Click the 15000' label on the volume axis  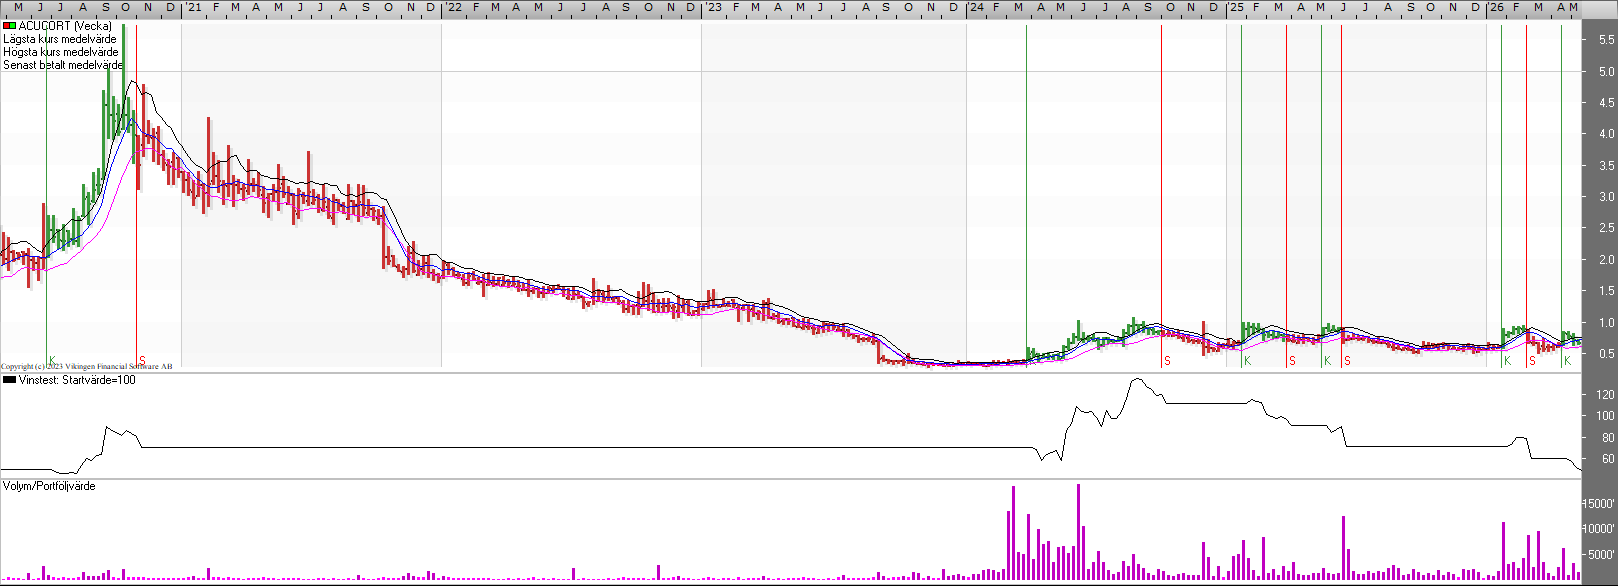(1599, 504)
